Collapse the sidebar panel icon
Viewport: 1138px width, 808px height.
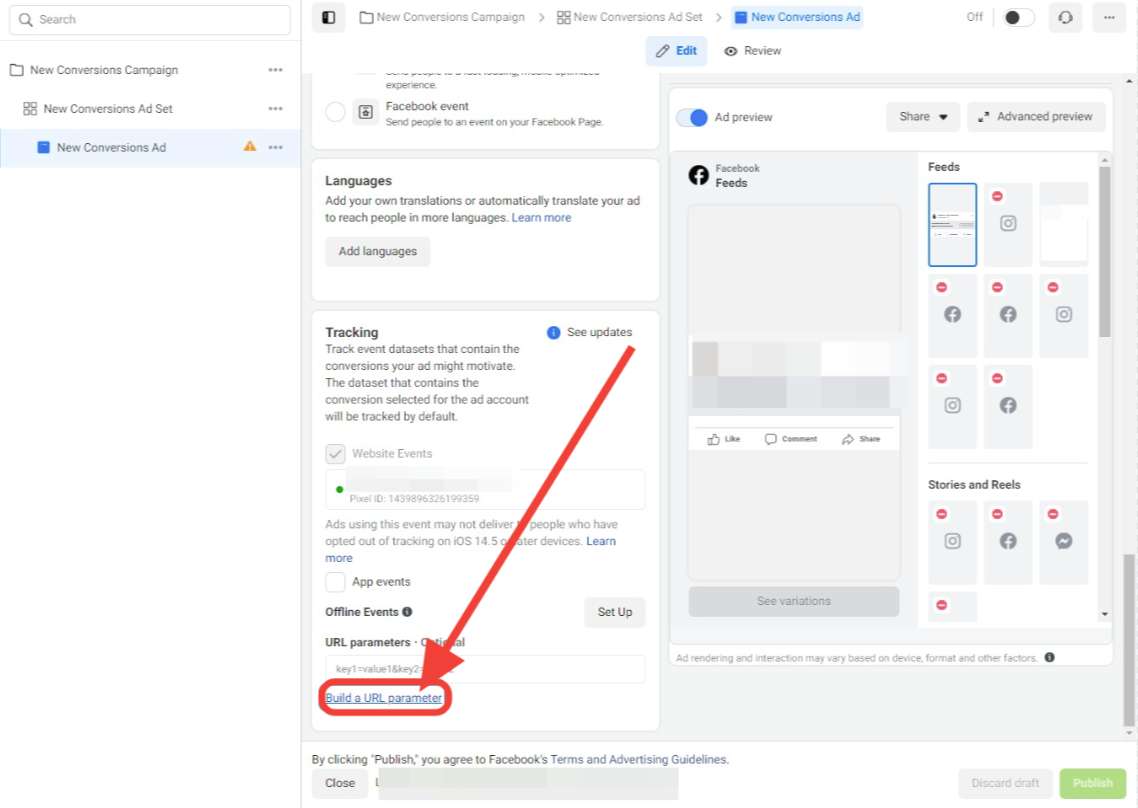[329, 17]
